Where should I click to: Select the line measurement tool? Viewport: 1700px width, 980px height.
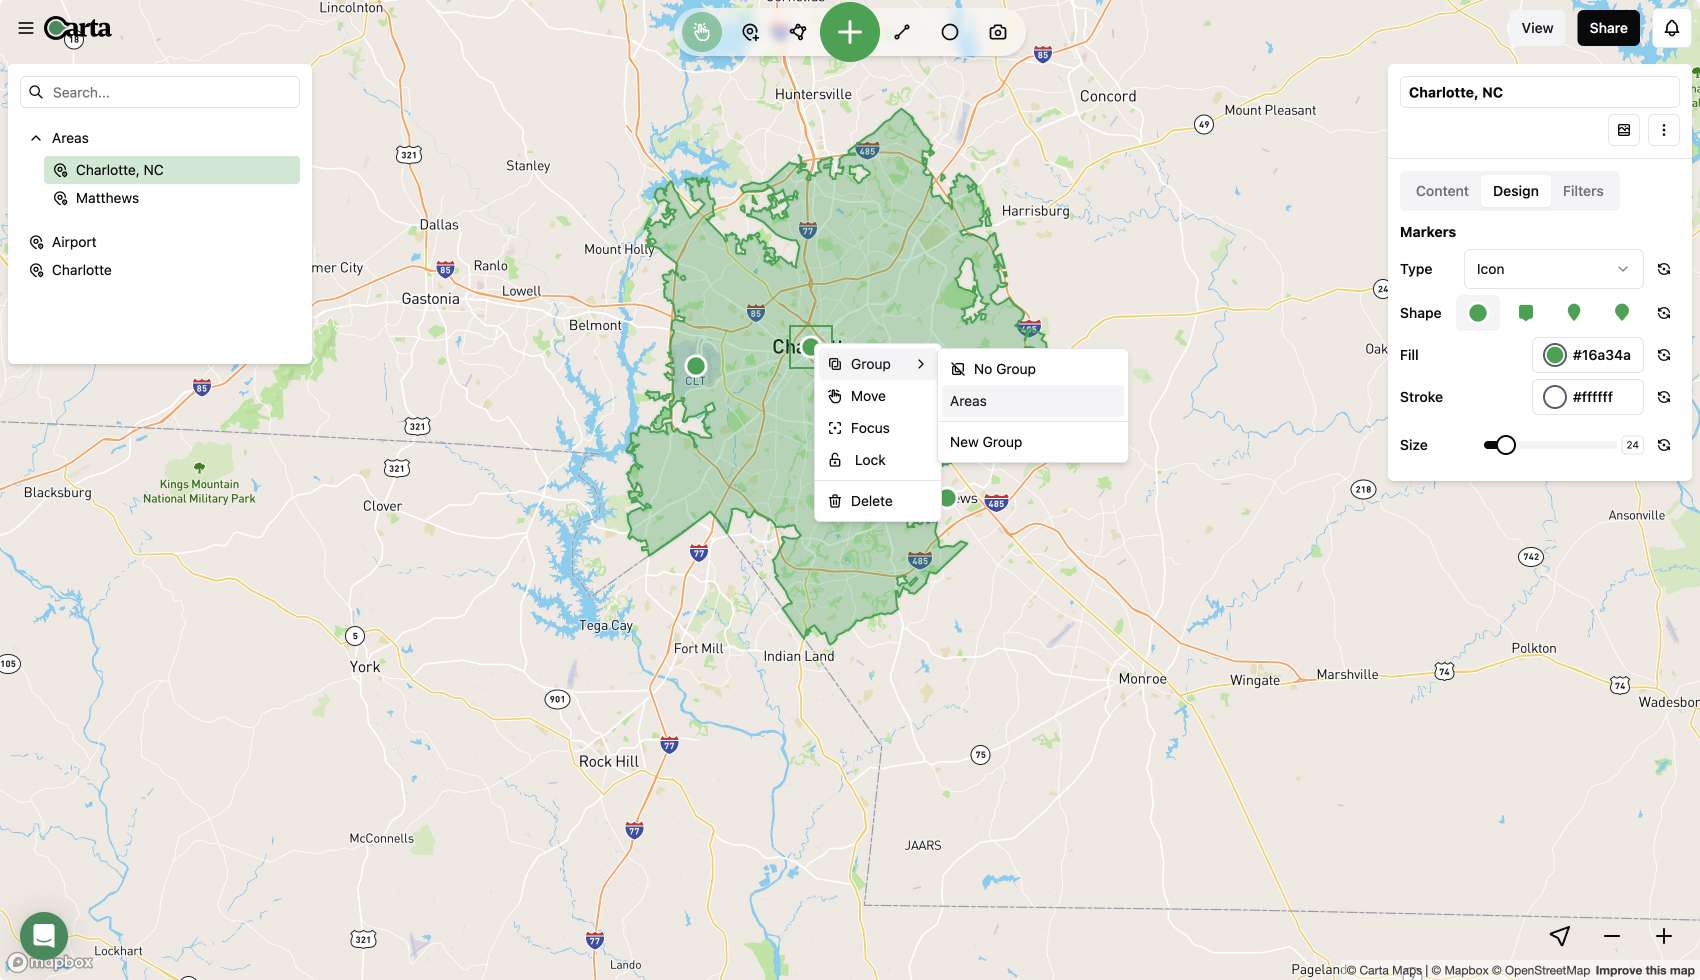pos(900,31)
